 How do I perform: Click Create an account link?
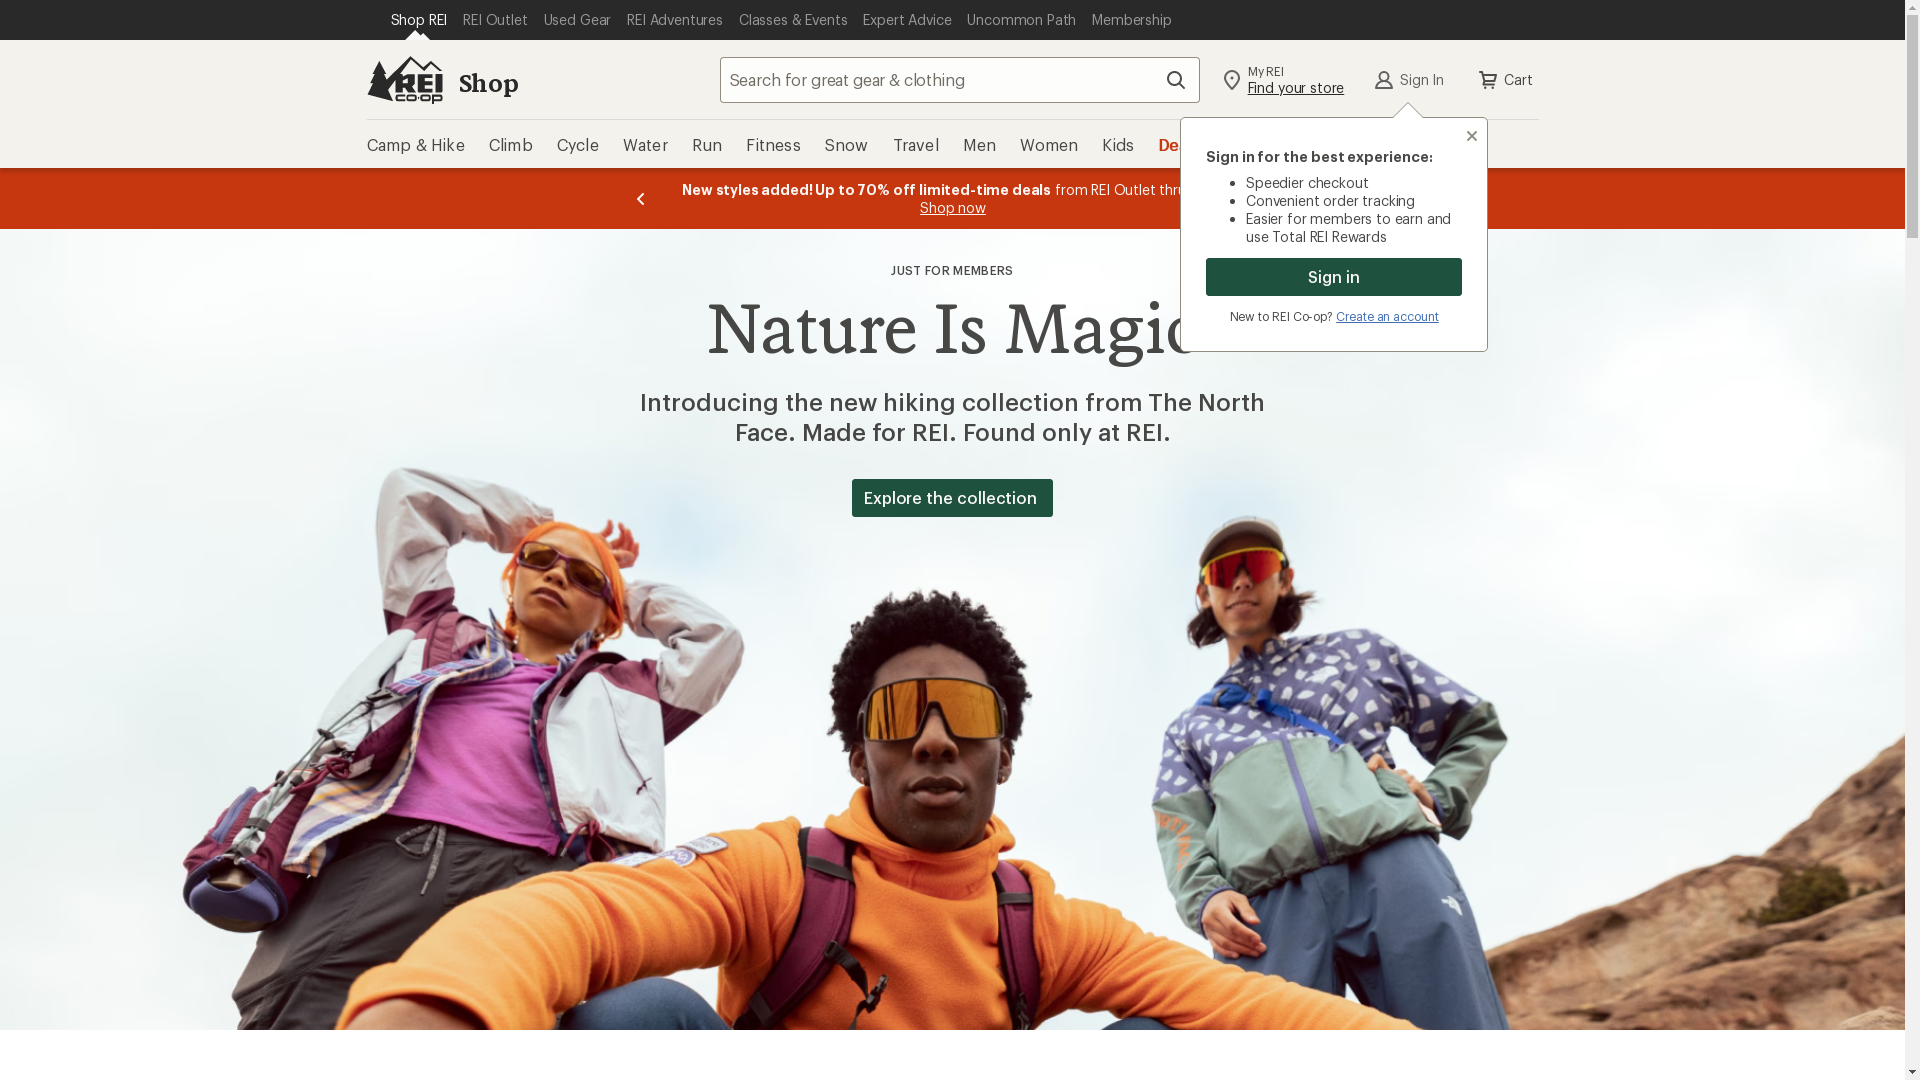[1387, 317]
